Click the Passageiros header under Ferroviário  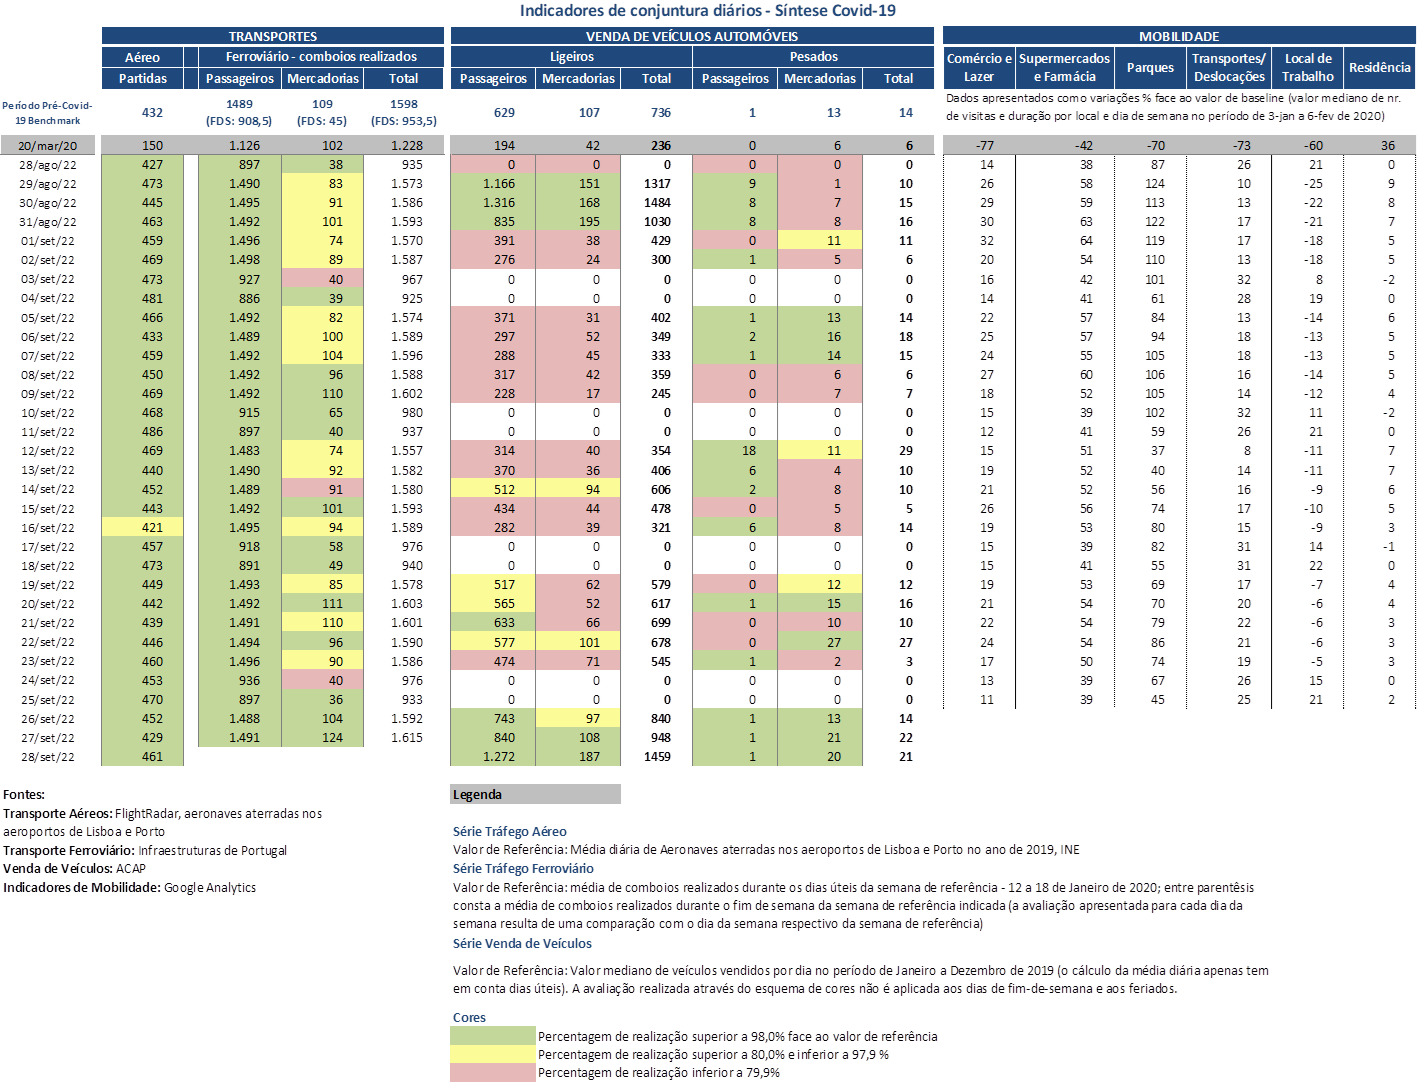point(240,78)
